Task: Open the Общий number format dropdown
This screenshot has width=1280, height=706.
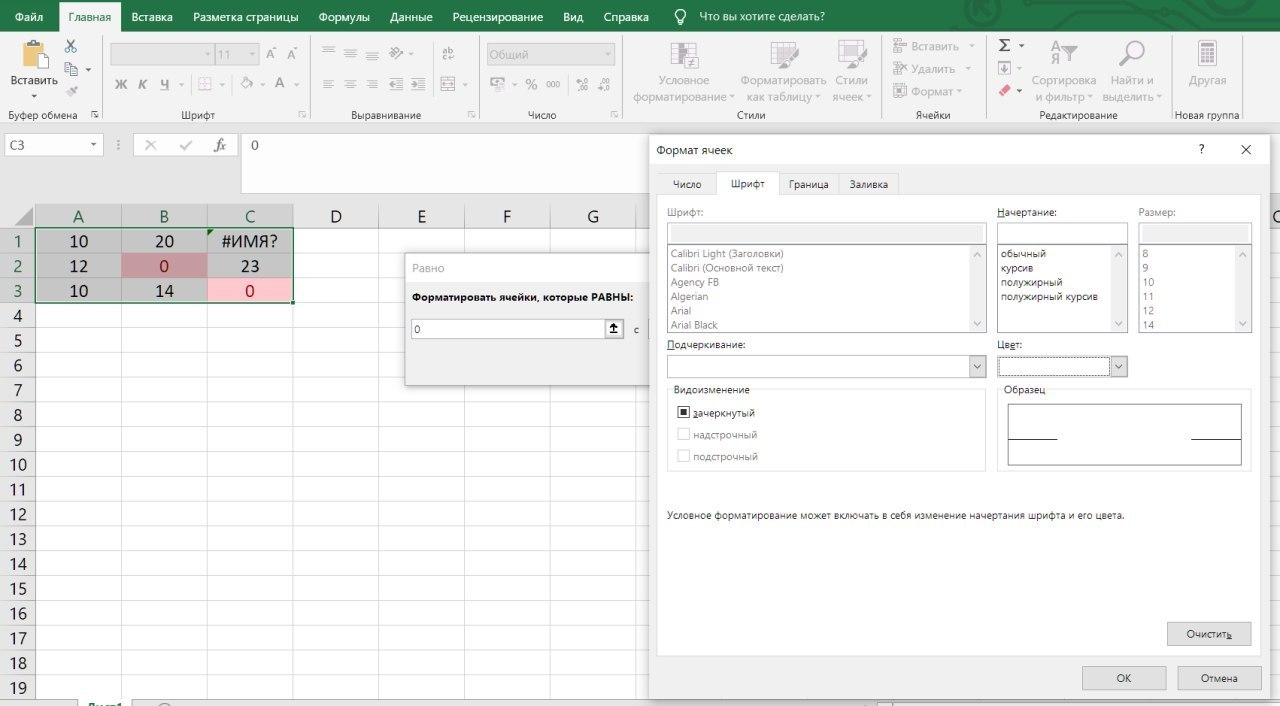Action: 607,55
